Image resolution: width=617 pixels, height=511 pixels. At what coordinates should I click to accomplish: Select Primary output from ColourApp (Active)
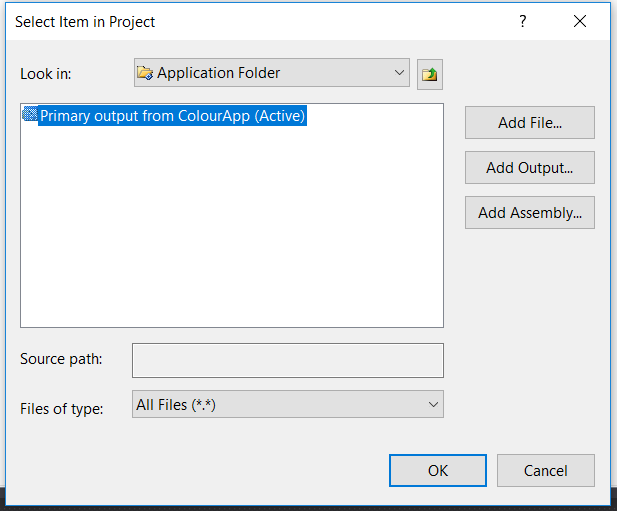(172, 116)
